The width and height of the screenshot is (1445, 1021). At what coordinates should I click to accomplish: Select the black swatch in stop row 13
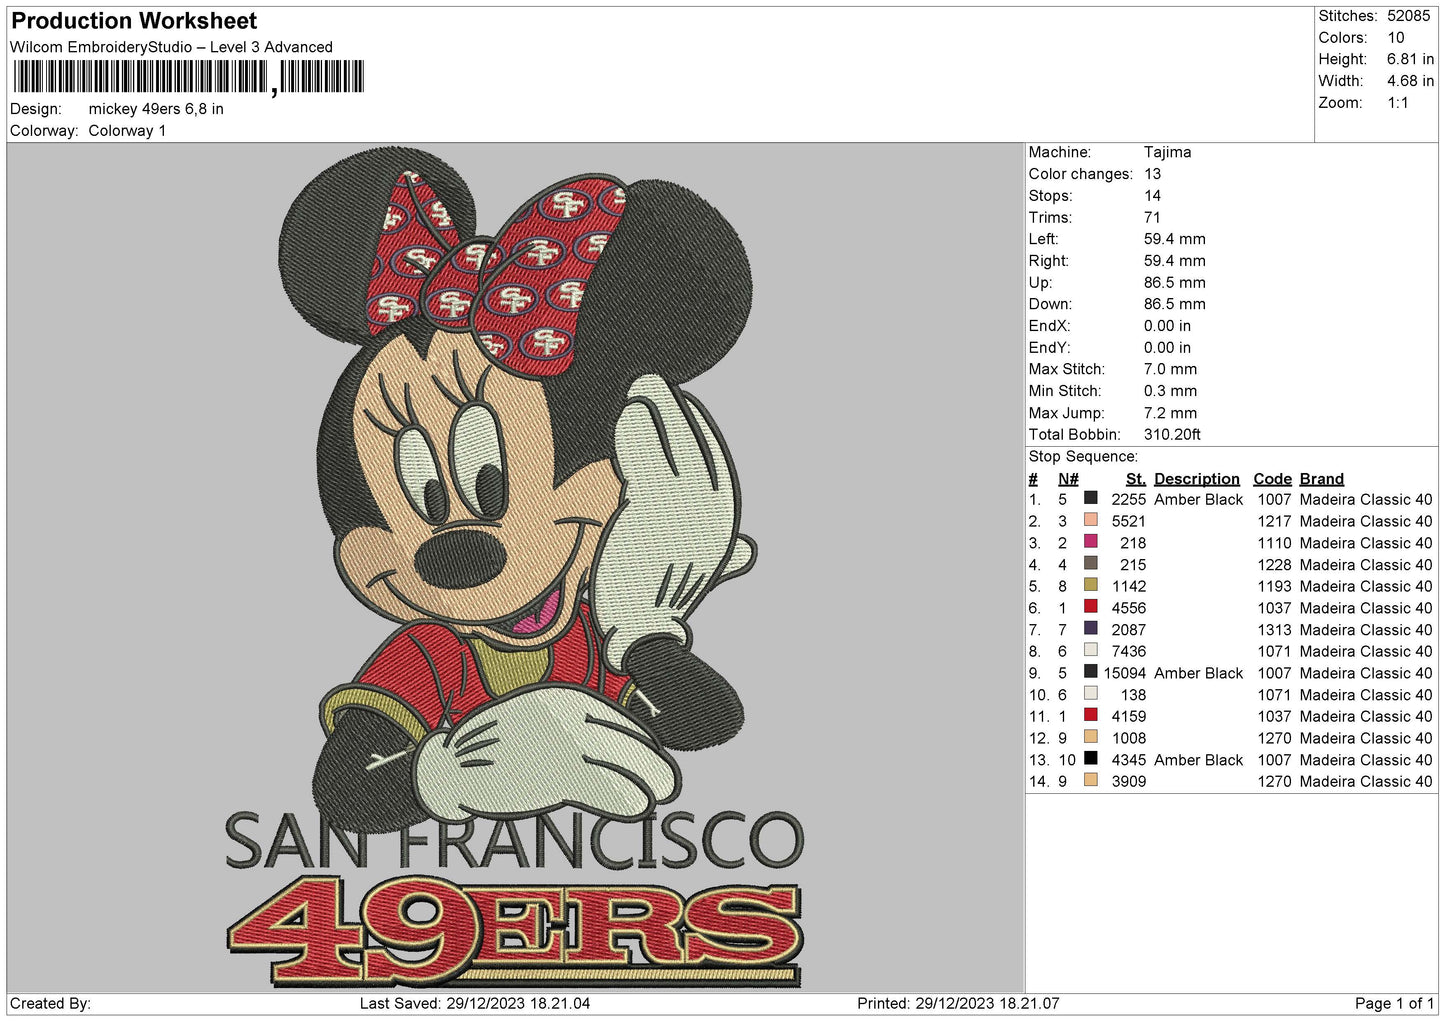[x=1091, y=759]
